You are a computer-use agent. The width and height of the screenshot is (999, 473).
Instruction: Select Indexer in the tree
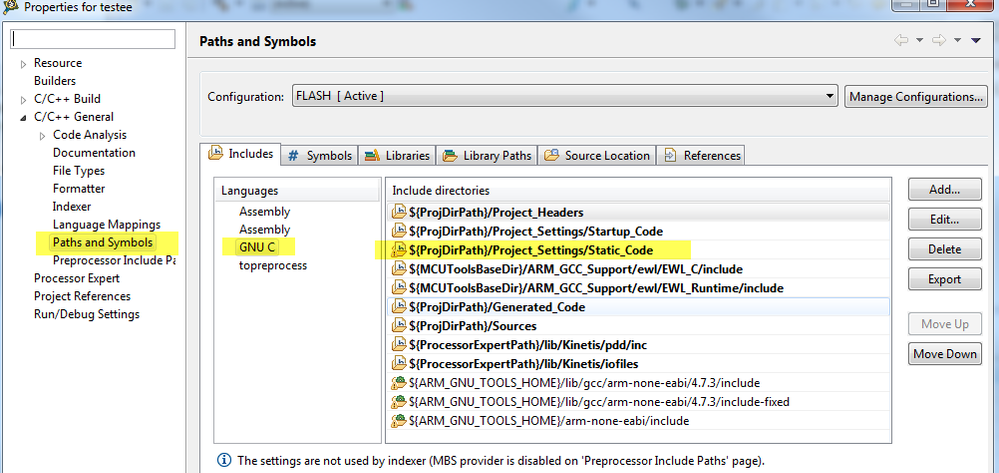coord(72,207)
